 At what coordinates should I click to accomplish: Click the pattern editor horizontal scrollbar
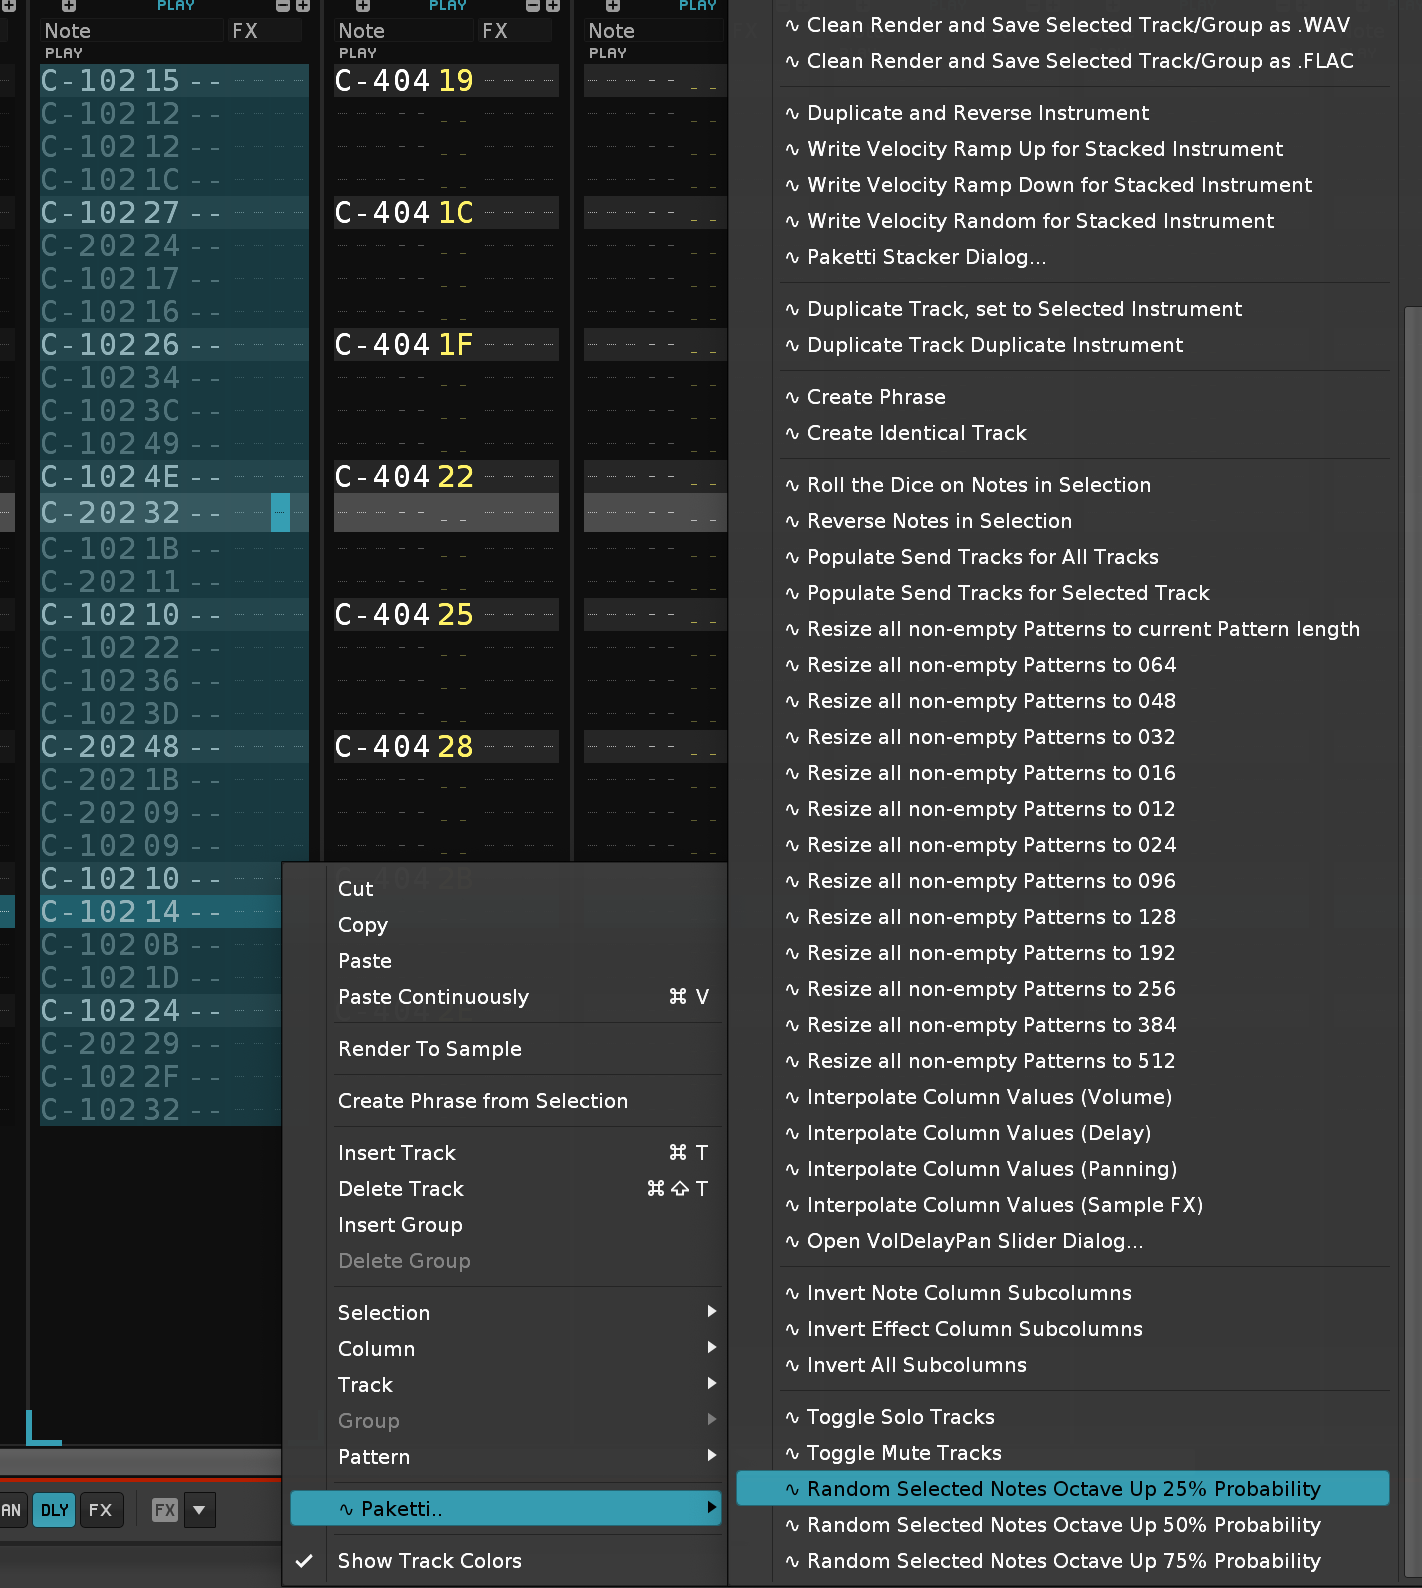coord(140,1461)
